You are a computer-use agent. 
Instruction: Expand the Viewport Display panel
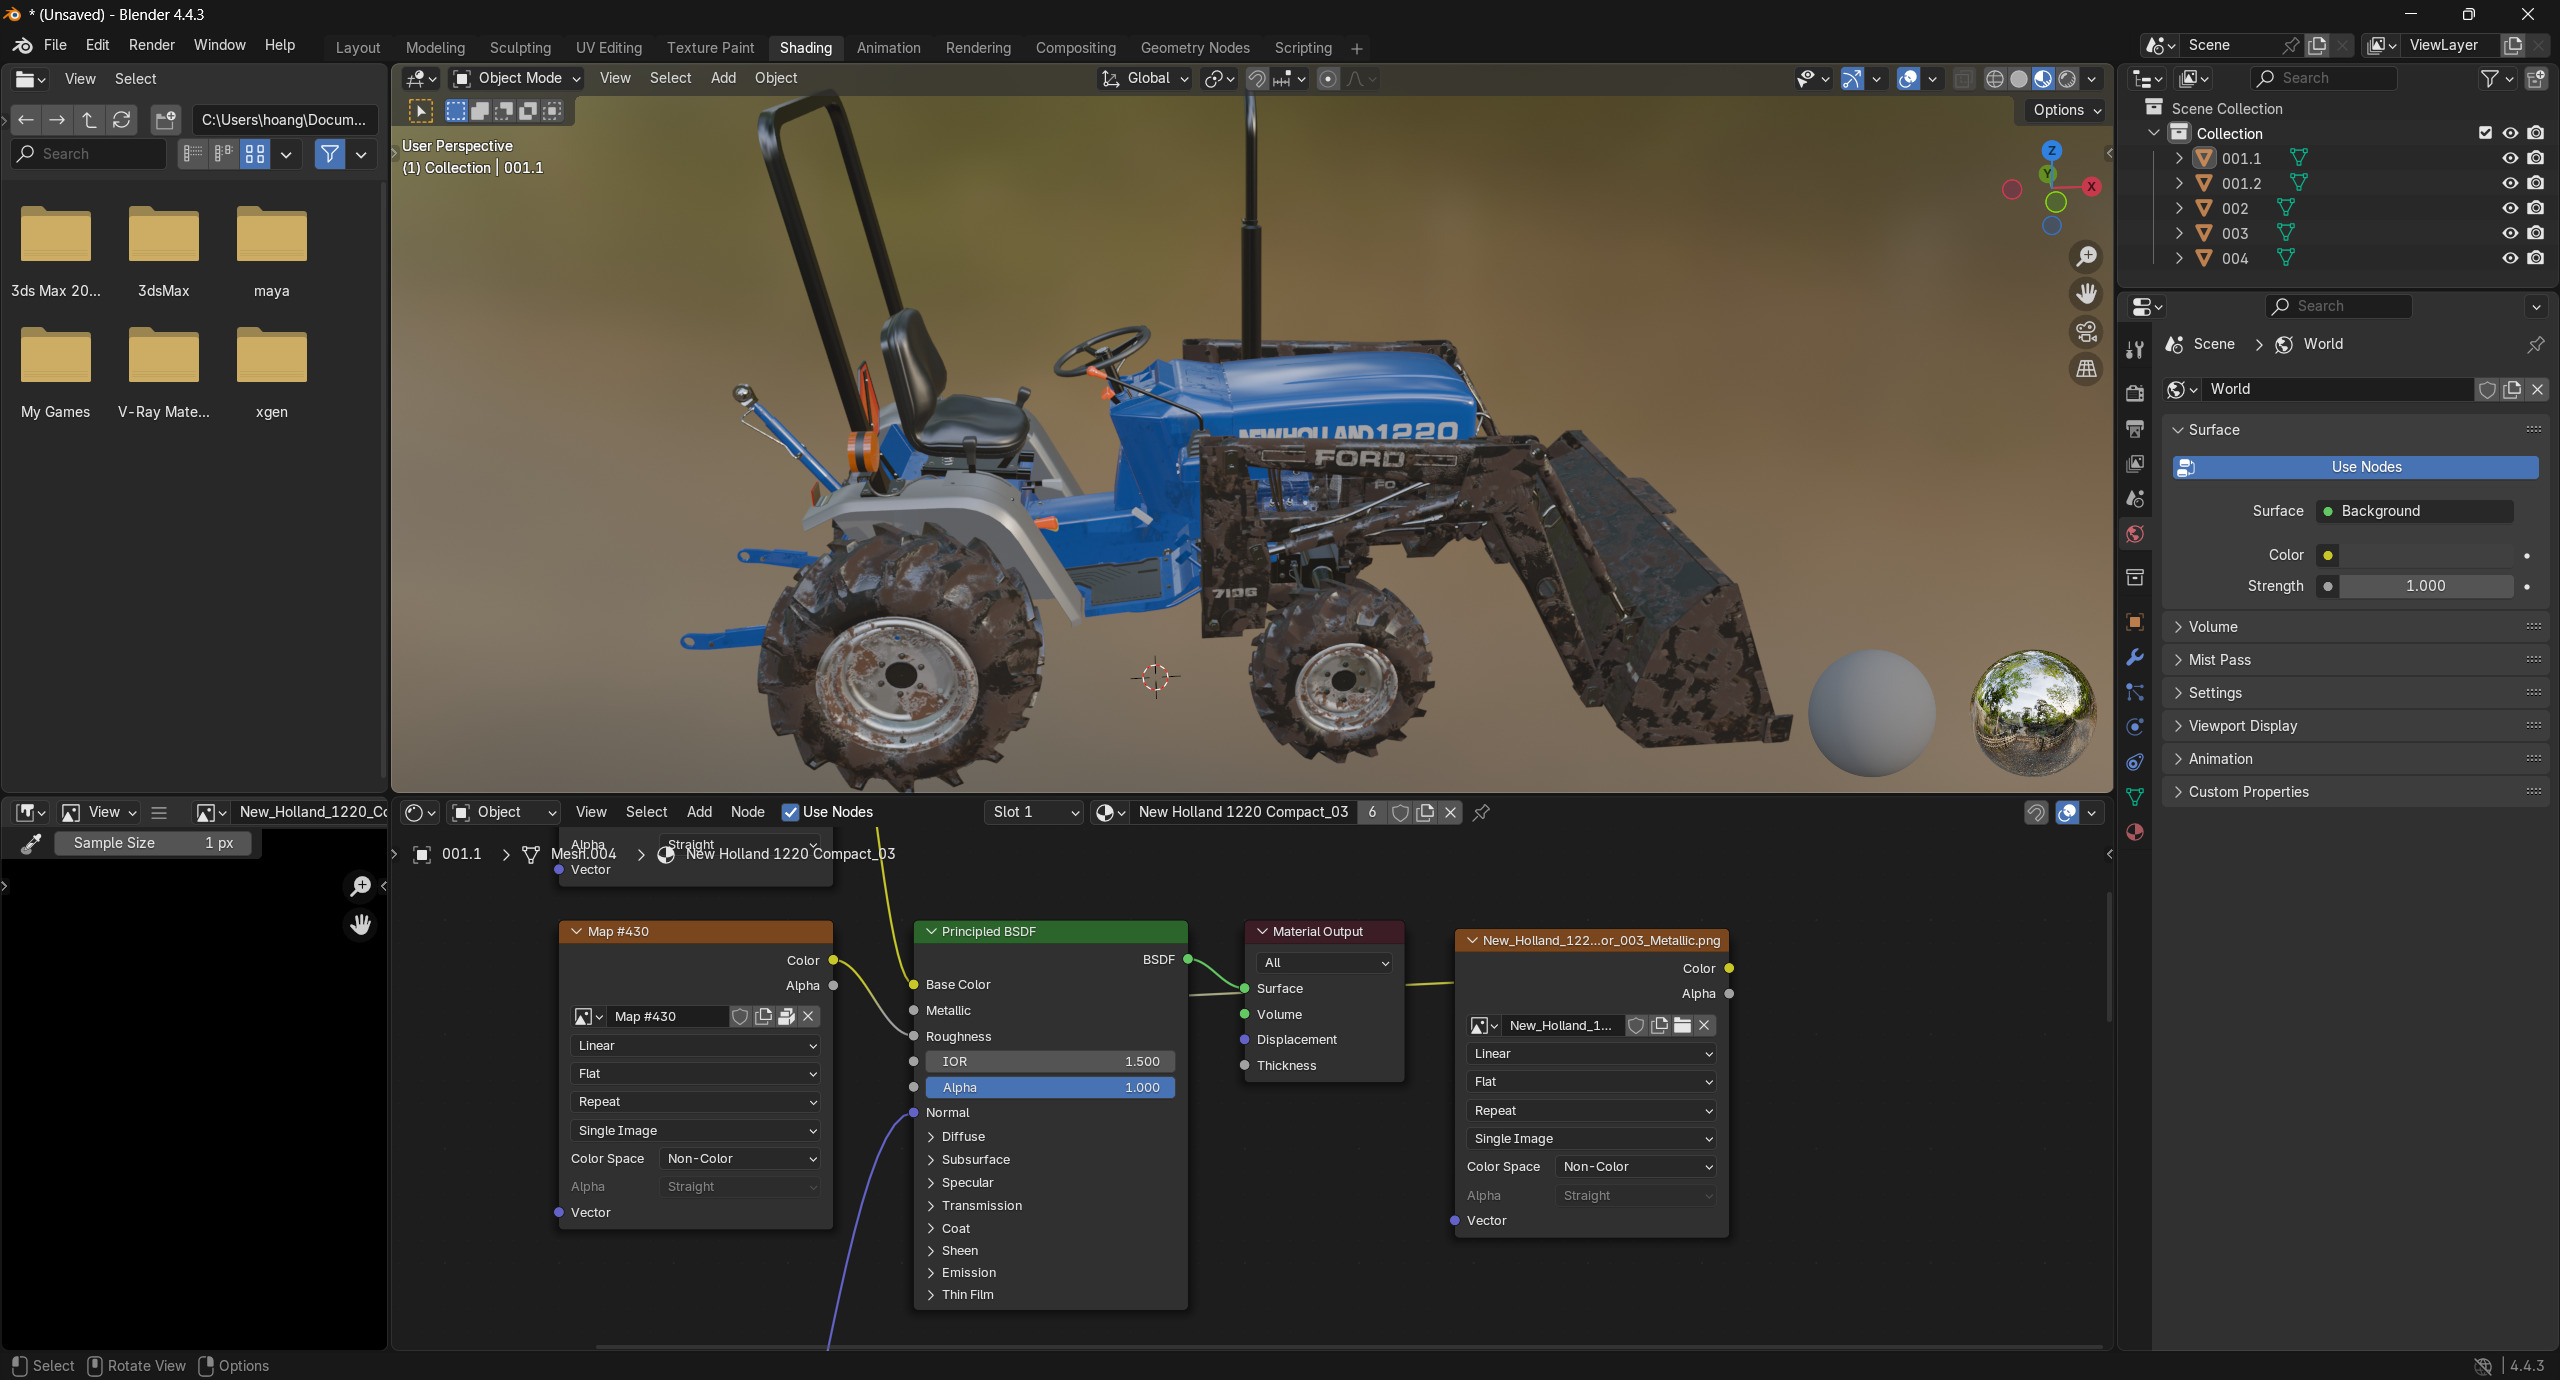coord(2354,726)
